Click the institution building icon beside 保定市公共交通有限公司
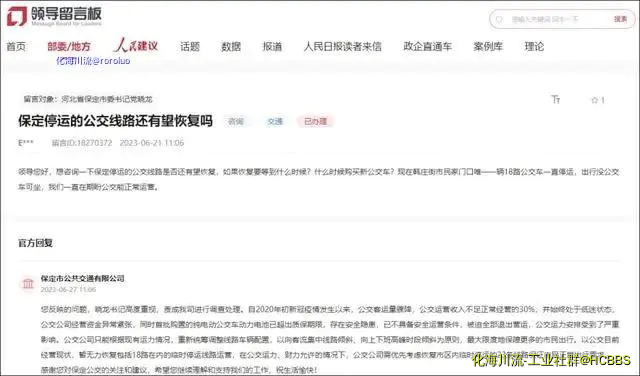Viewport: 640px width, 376px height. click(28, 283)
